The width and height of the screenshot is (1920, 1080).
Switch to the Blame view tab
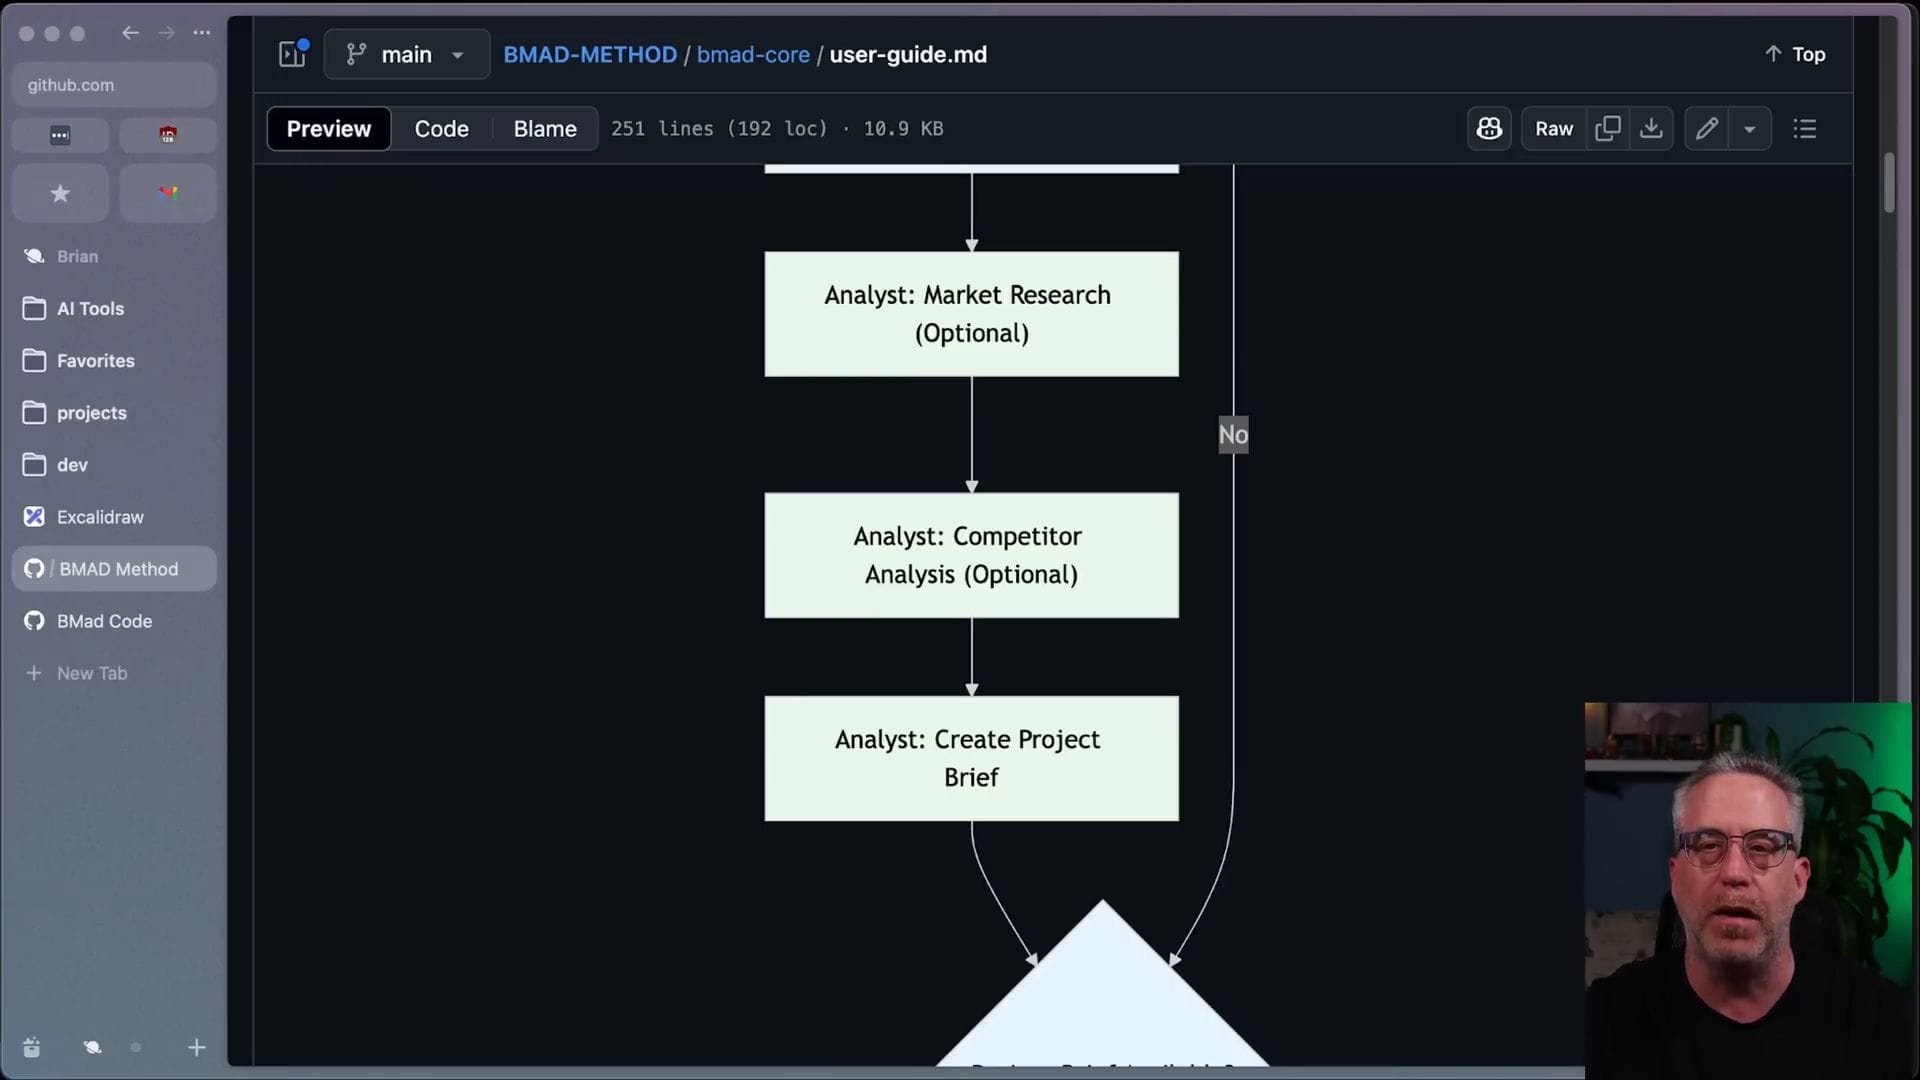(545, 129)
